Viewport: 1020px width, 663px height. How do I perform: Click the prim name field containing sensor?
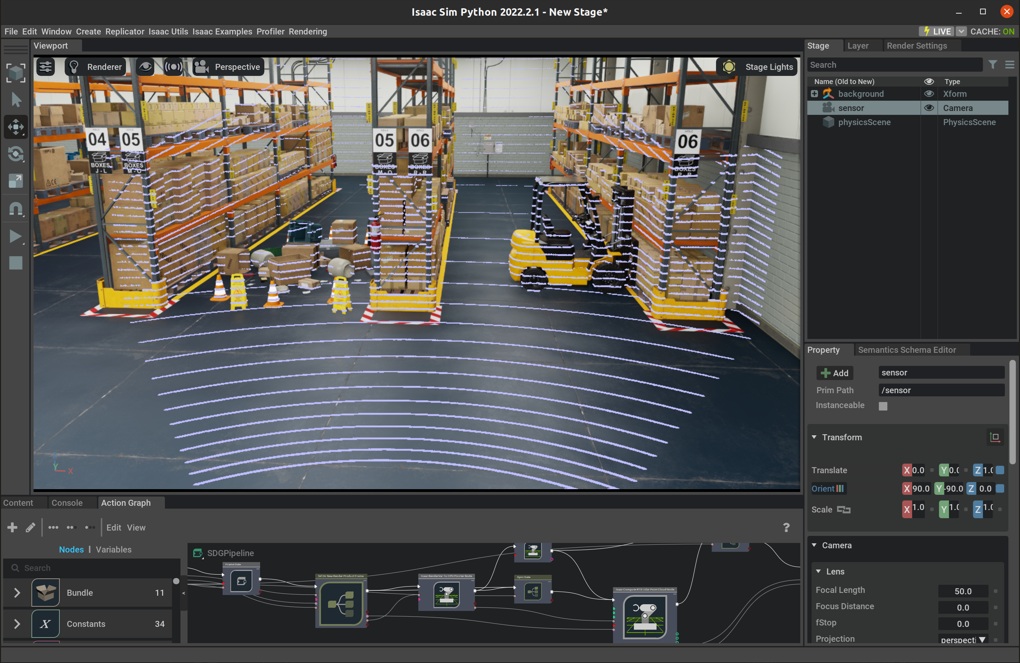pos(941,373)
